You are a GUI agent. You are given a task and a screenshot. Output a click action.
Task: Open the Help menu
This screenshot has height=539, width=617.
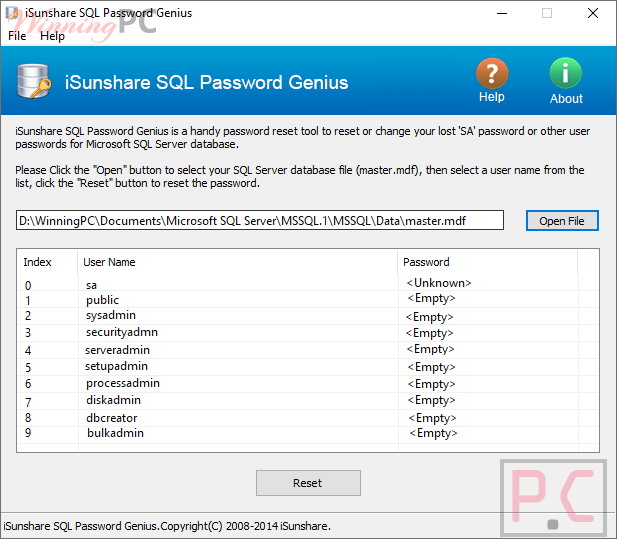(x=52, y=36)
